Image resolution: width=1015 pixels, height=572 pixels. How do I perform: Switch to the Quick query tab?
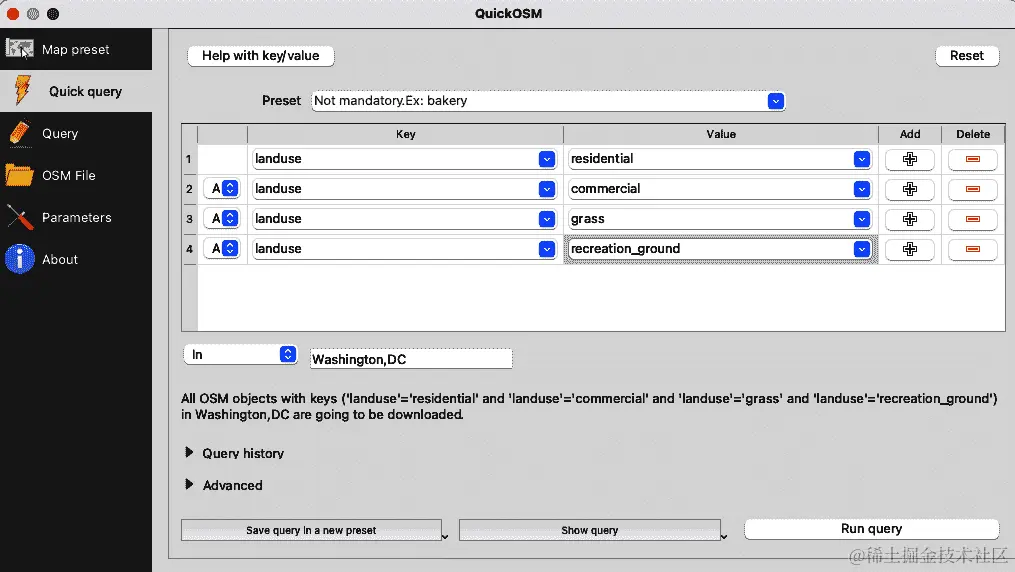76,91
